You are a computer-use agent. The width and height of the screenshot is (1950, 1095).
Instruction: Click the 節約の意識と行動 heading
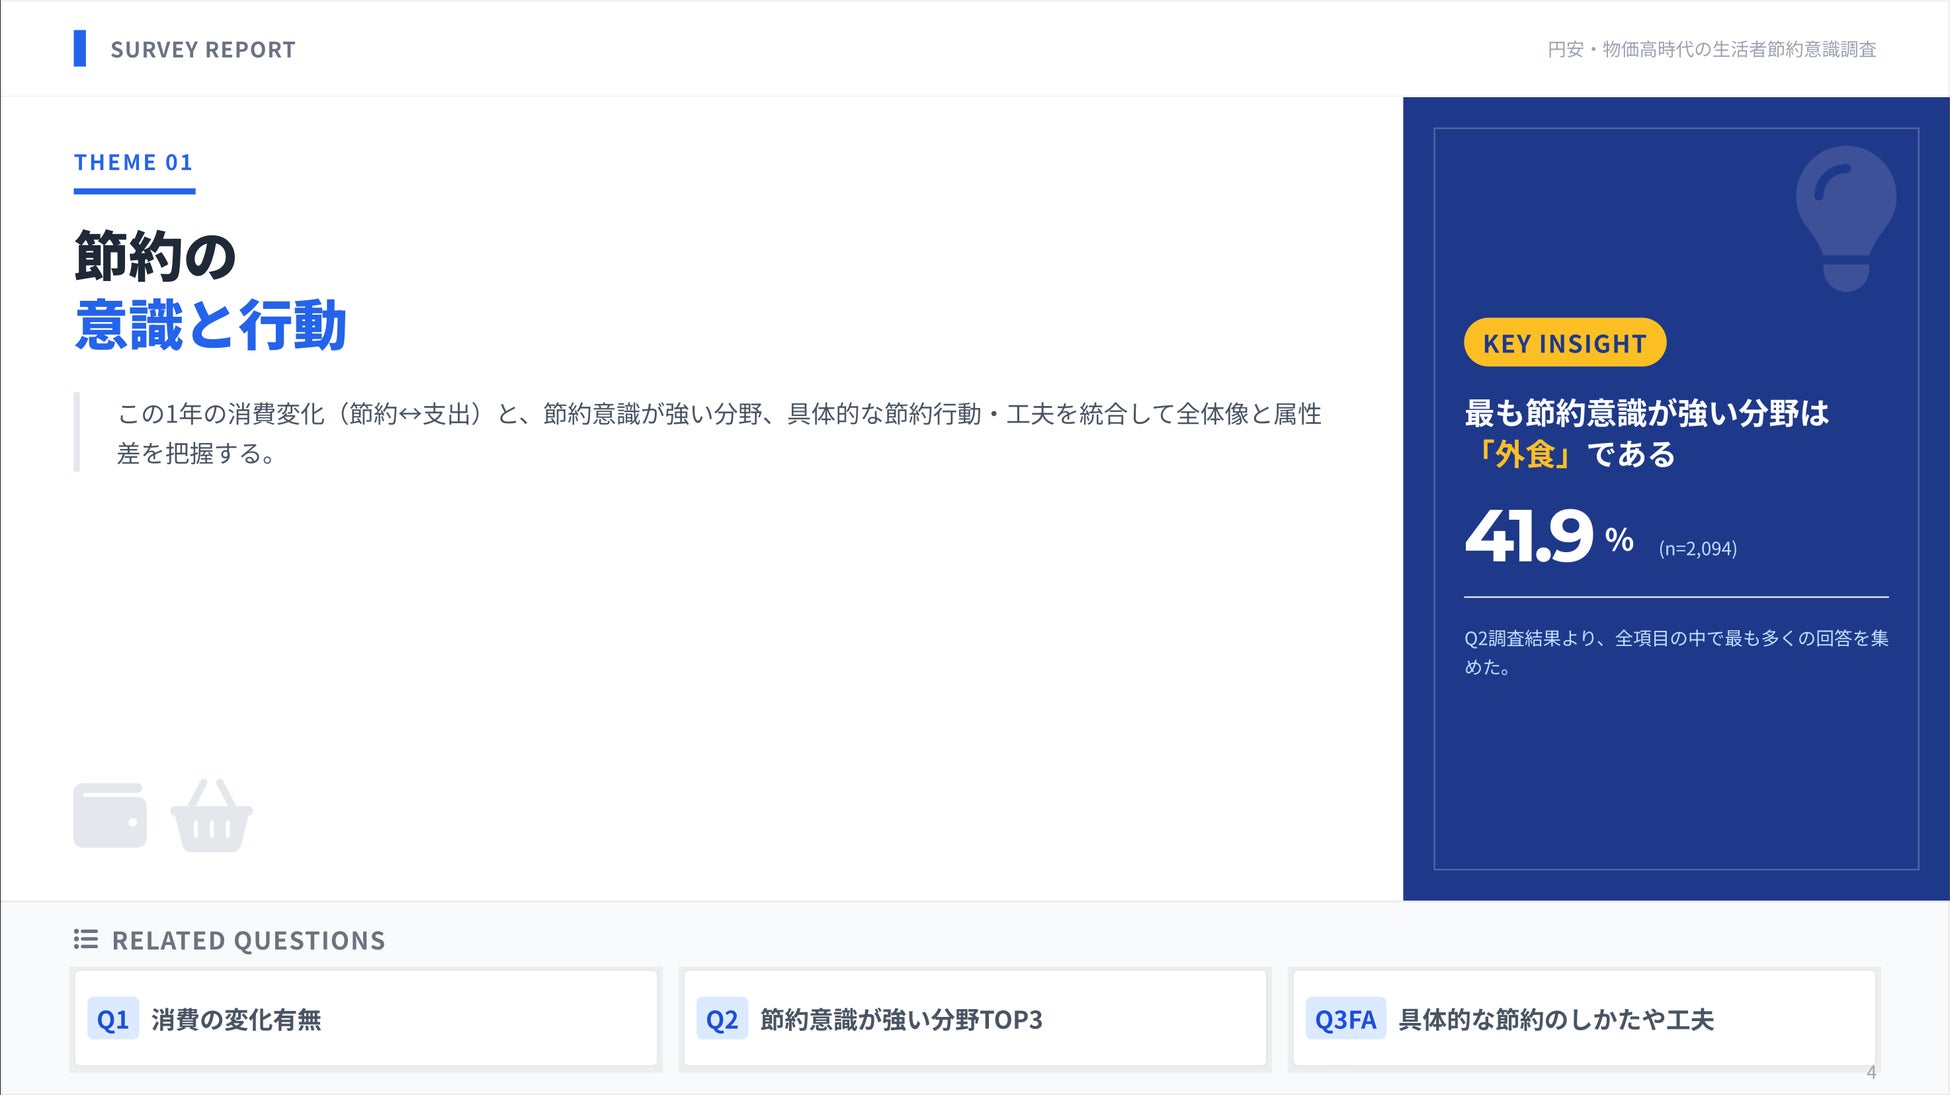pyautogui.click(x=210, y=290)
